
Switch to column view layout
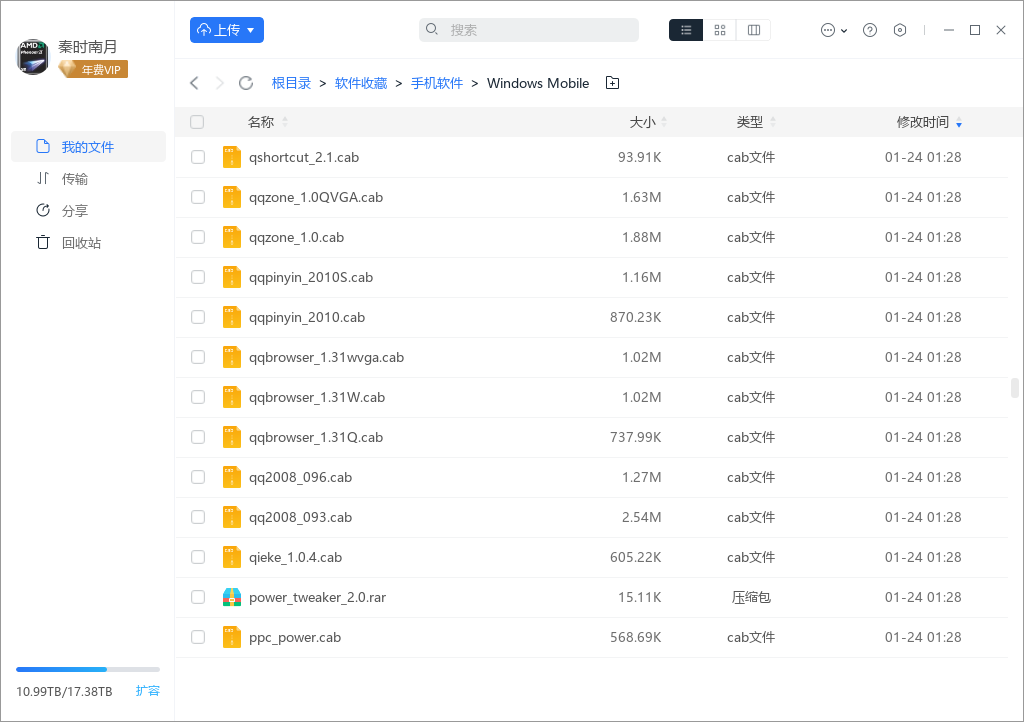click(x=753, y=30)
